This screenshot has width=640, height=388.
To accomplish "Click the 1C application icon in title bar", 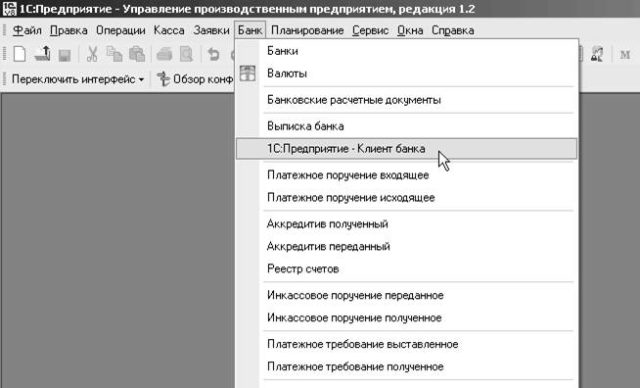I will click(9, 9).
